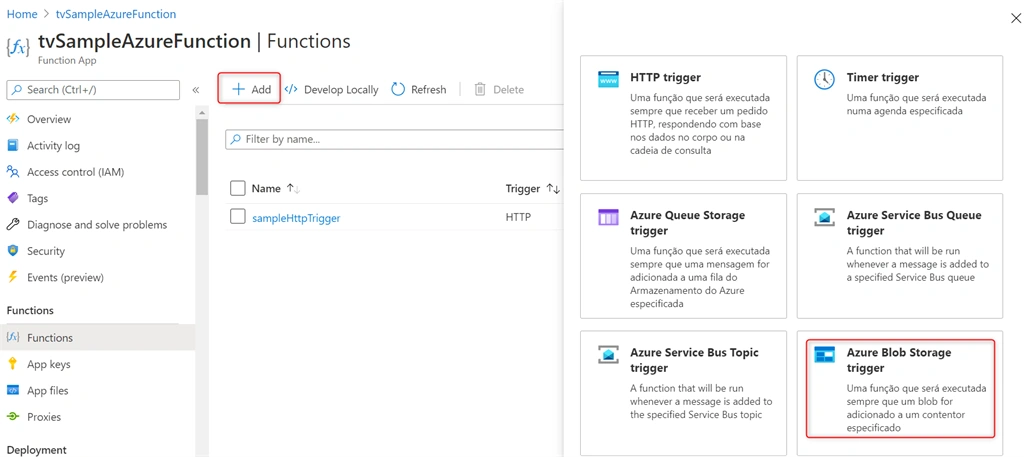Viewport: 1024px width, 457px height.
Task: Click the Trigger column header text
Action: (523, 189)
